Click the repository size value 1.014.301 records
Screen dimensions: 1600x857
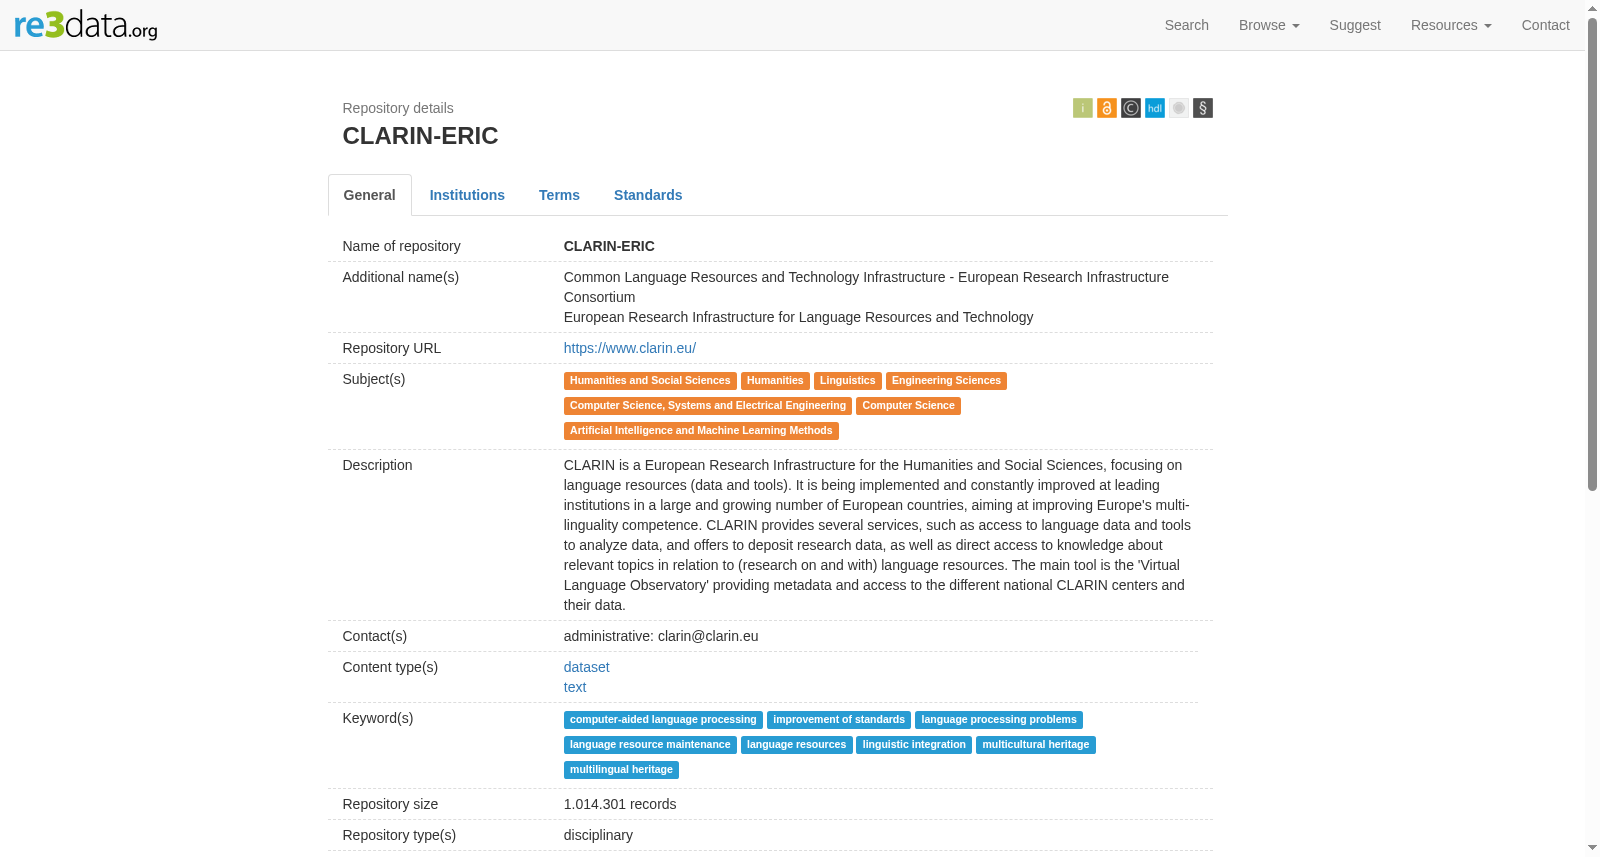point(620,804)
